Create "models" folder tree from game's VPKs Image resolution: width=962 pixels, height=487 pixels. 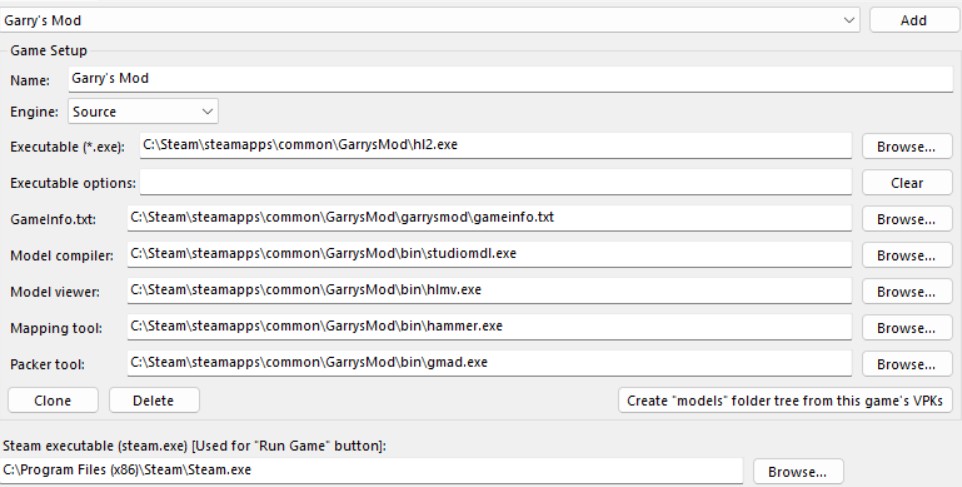[785, 401]
